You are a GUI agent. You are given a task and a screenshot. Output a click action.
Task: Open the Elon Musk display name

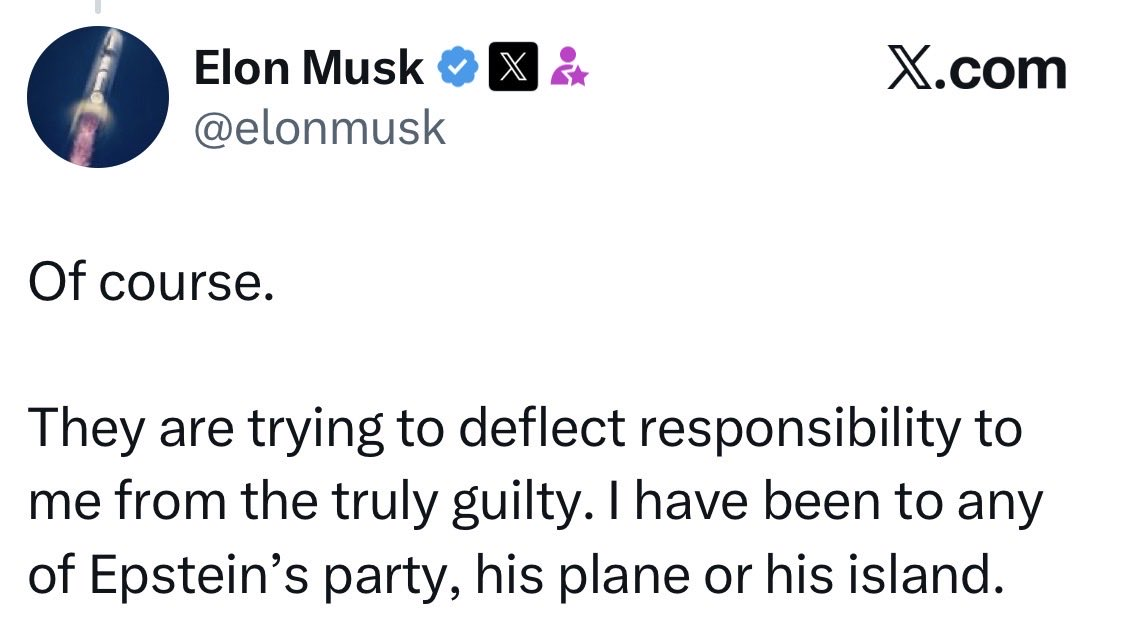point(309,68)
